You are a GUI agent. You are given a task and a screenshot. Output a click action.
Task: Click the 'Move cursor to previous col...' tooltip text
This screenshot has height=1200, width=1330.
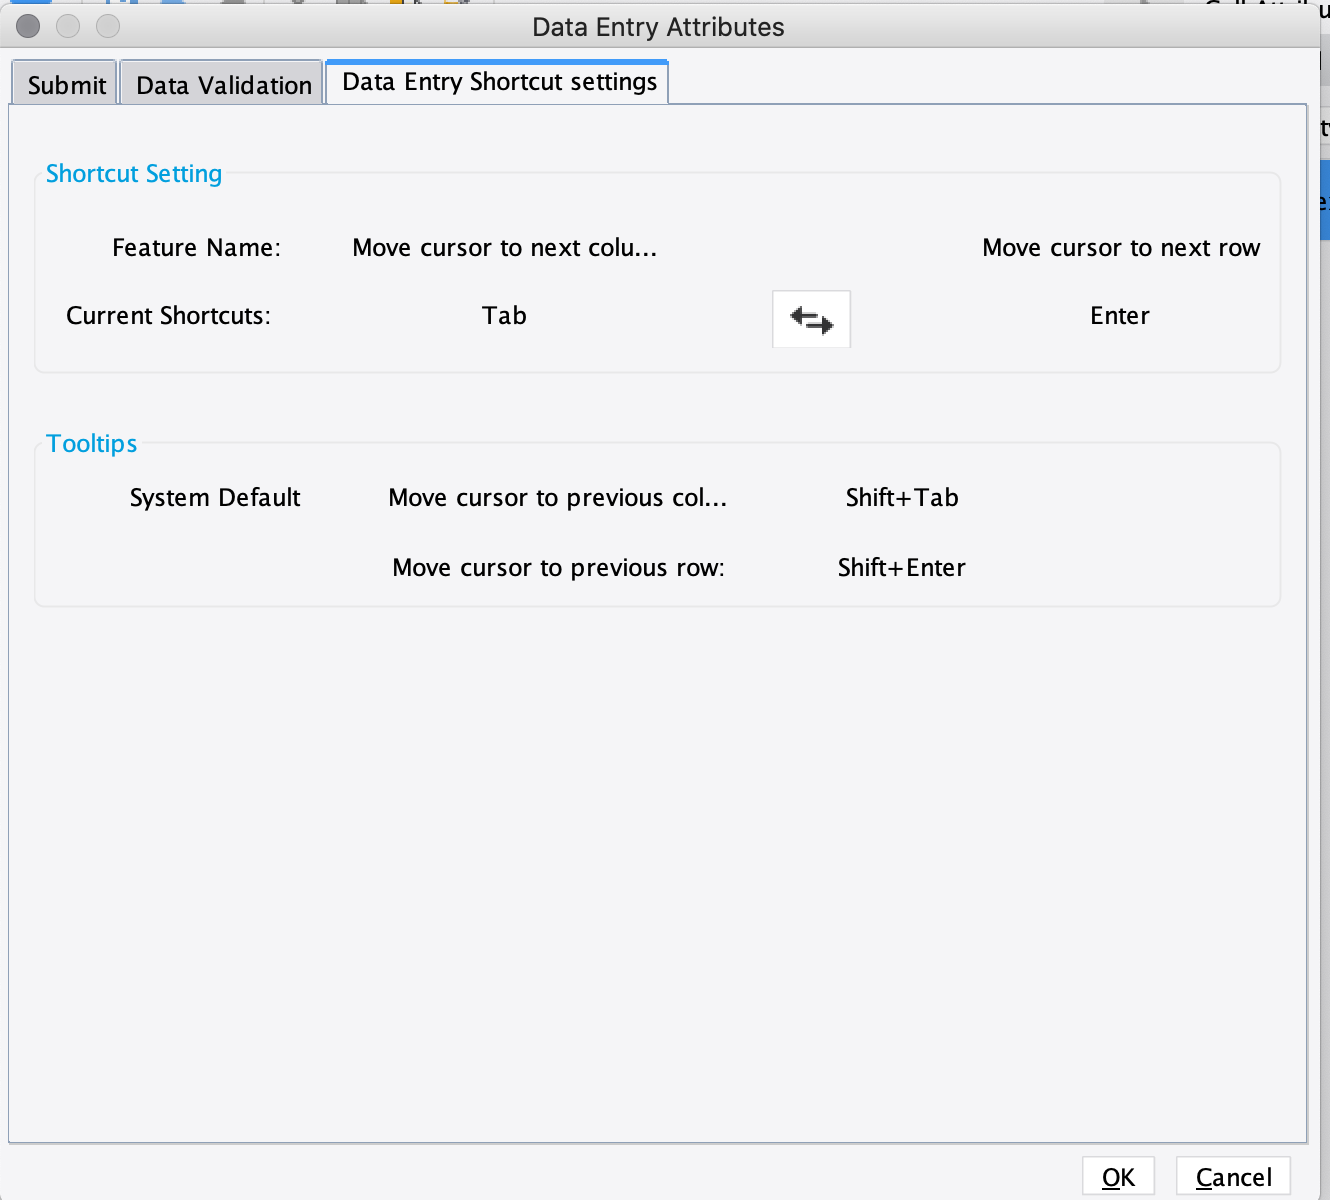(558, 497)
